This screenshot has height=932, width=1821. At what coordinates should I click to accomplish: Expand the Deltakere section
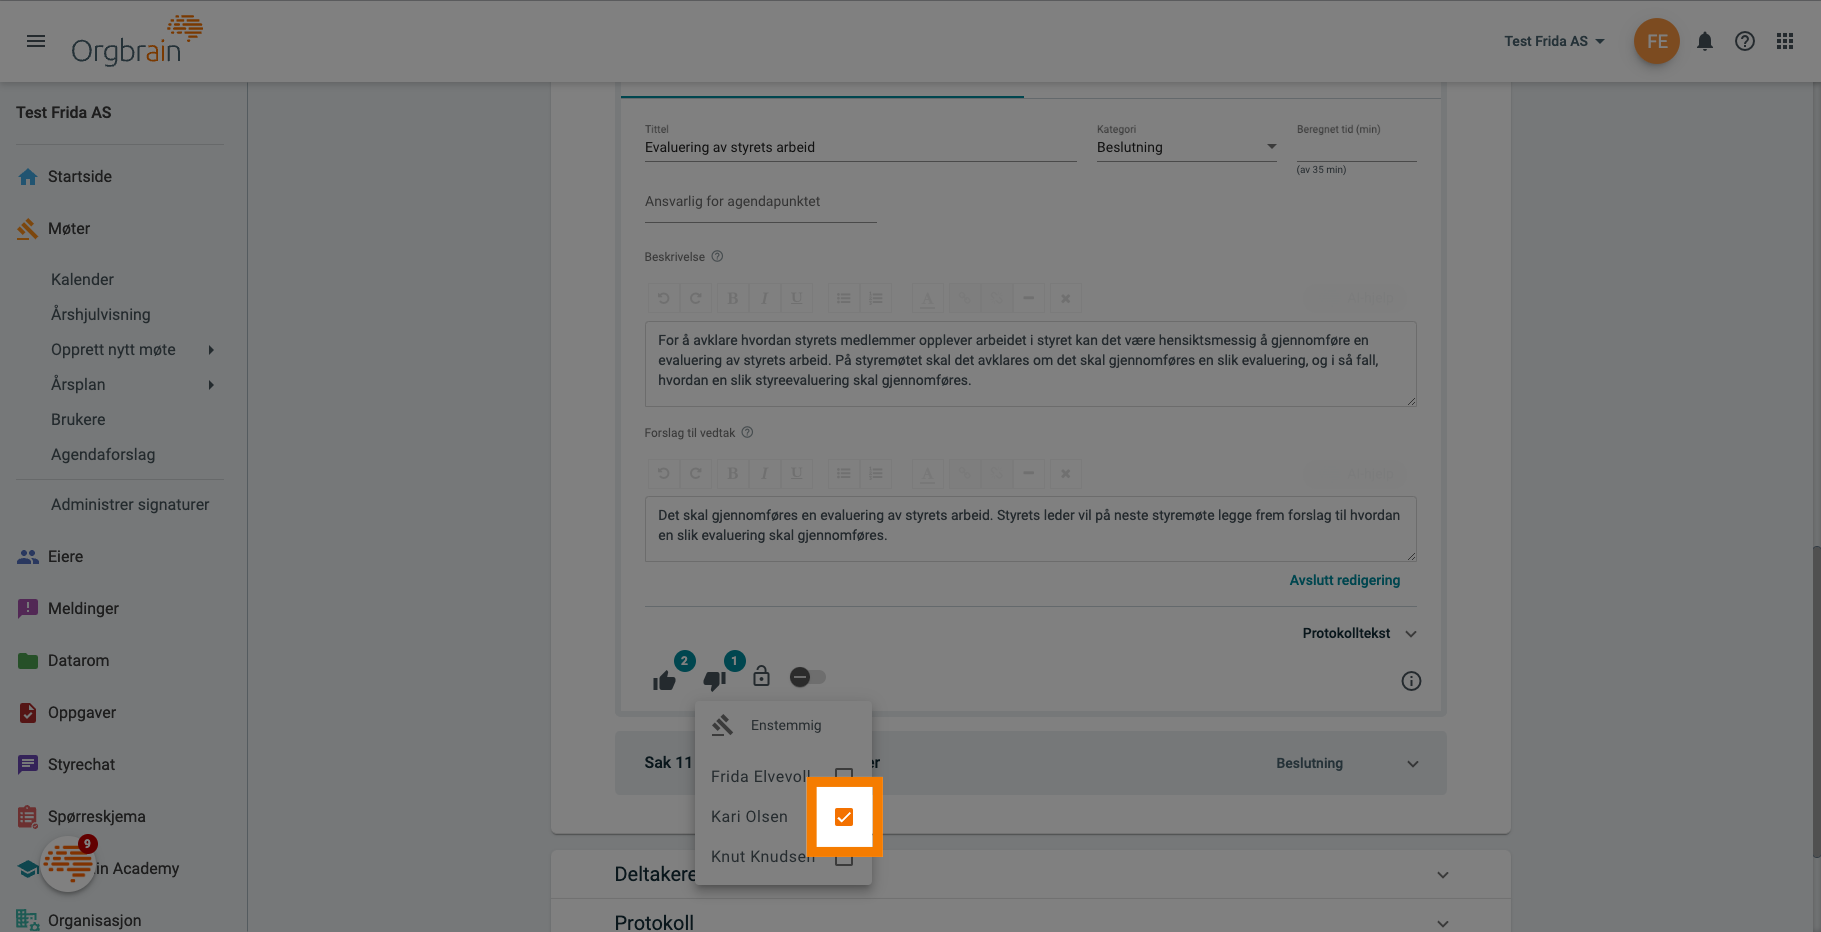[1443, 875]
